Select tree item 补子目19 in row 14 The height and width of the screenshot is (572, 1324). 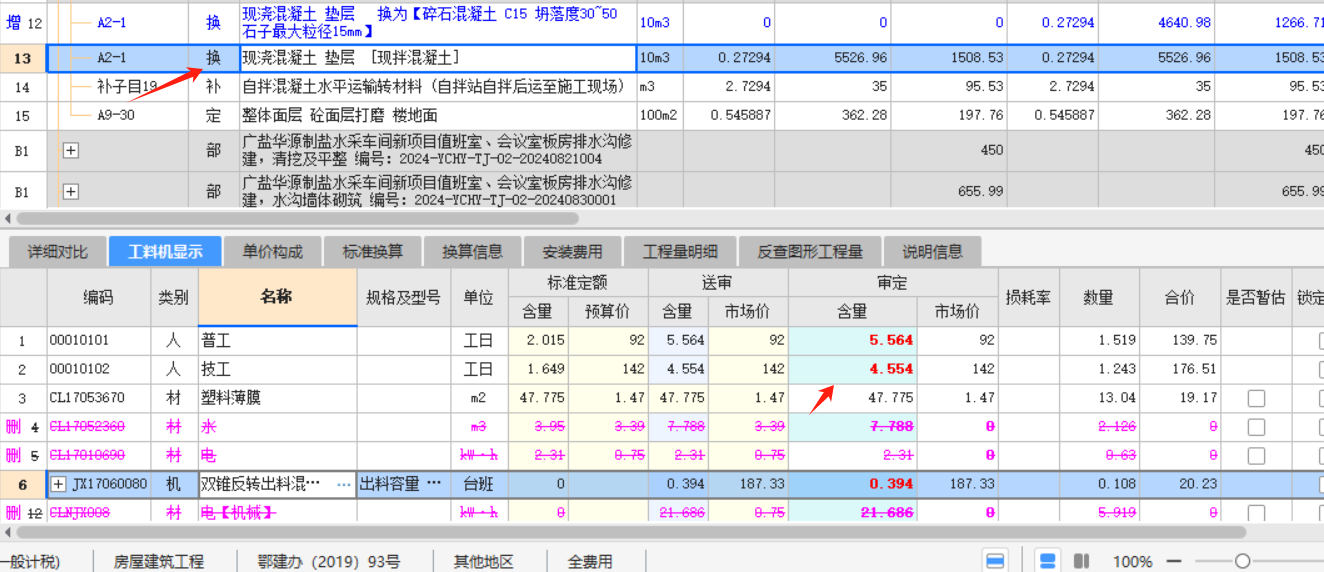[x=127, y=87]
